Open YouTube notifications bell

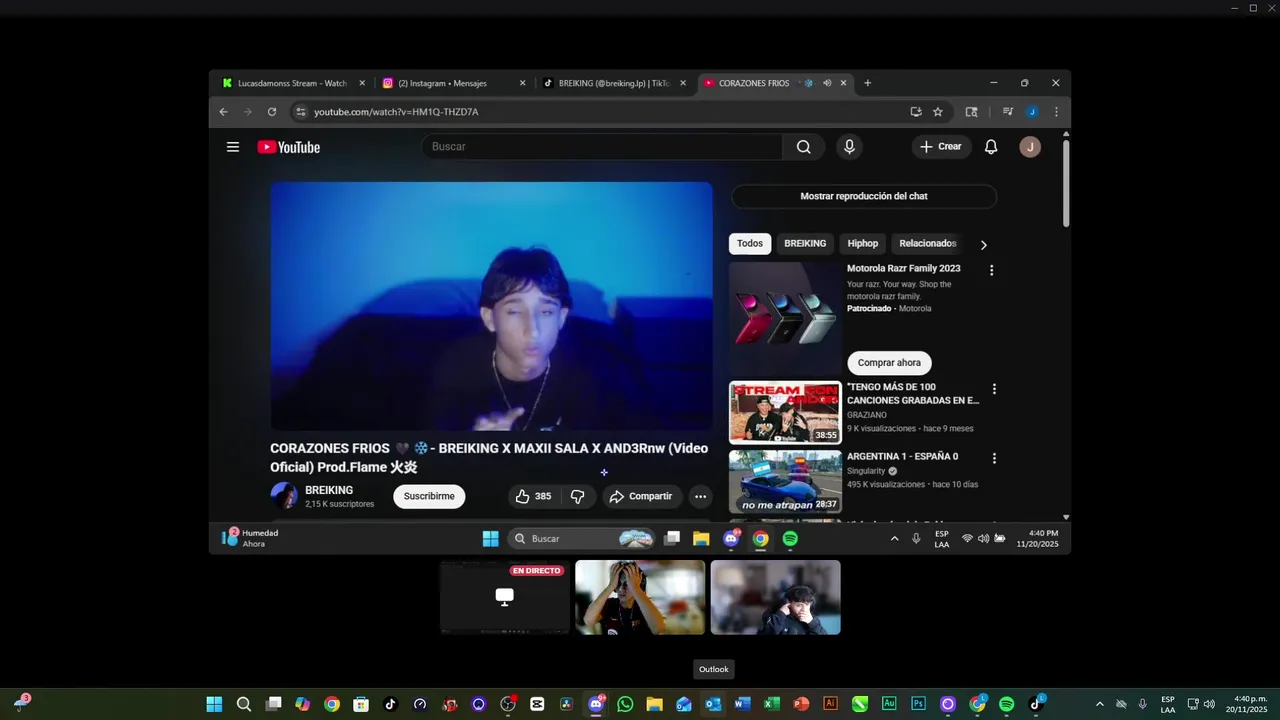click(991, 147)
